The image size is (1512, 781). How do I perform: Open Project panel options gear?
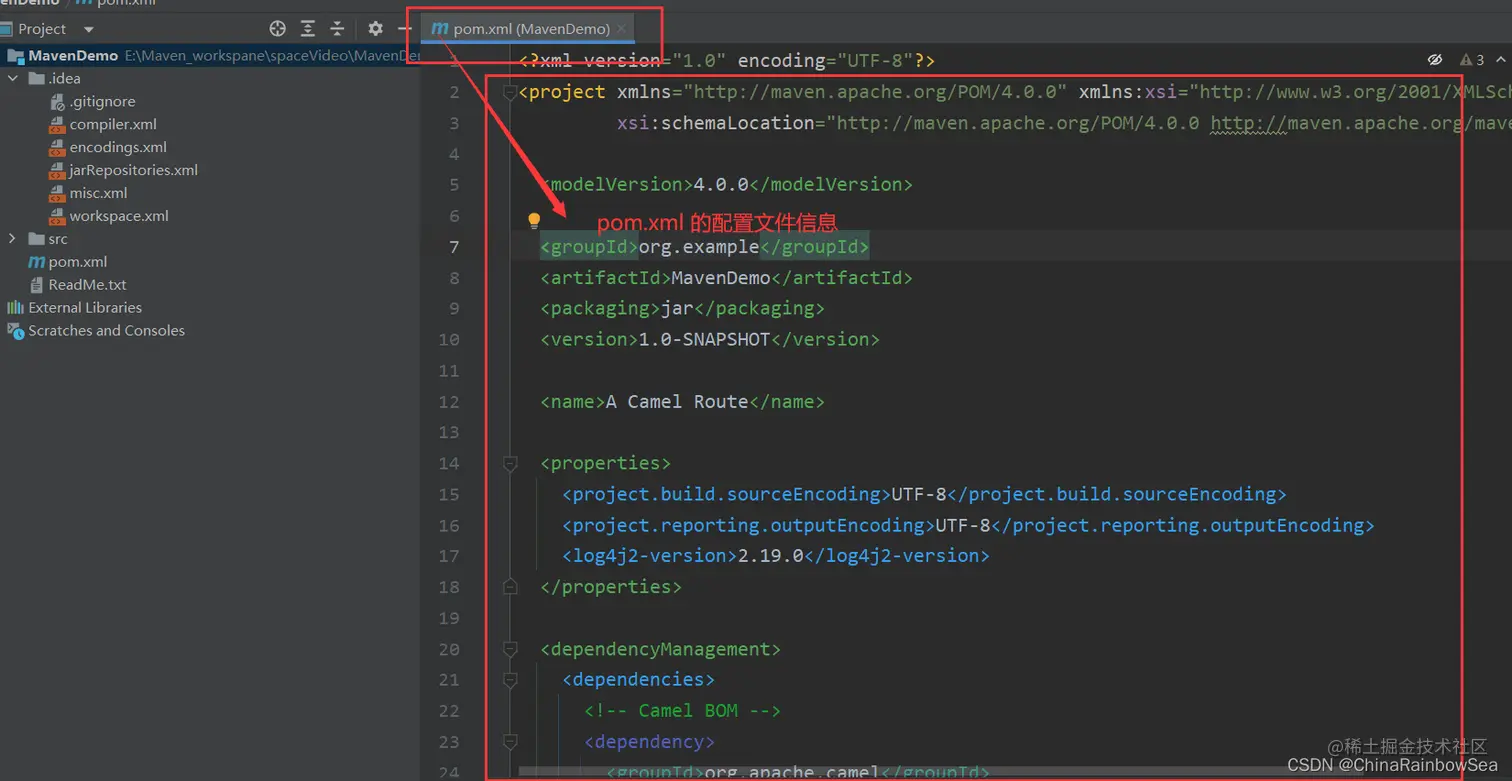coord(375,29)
